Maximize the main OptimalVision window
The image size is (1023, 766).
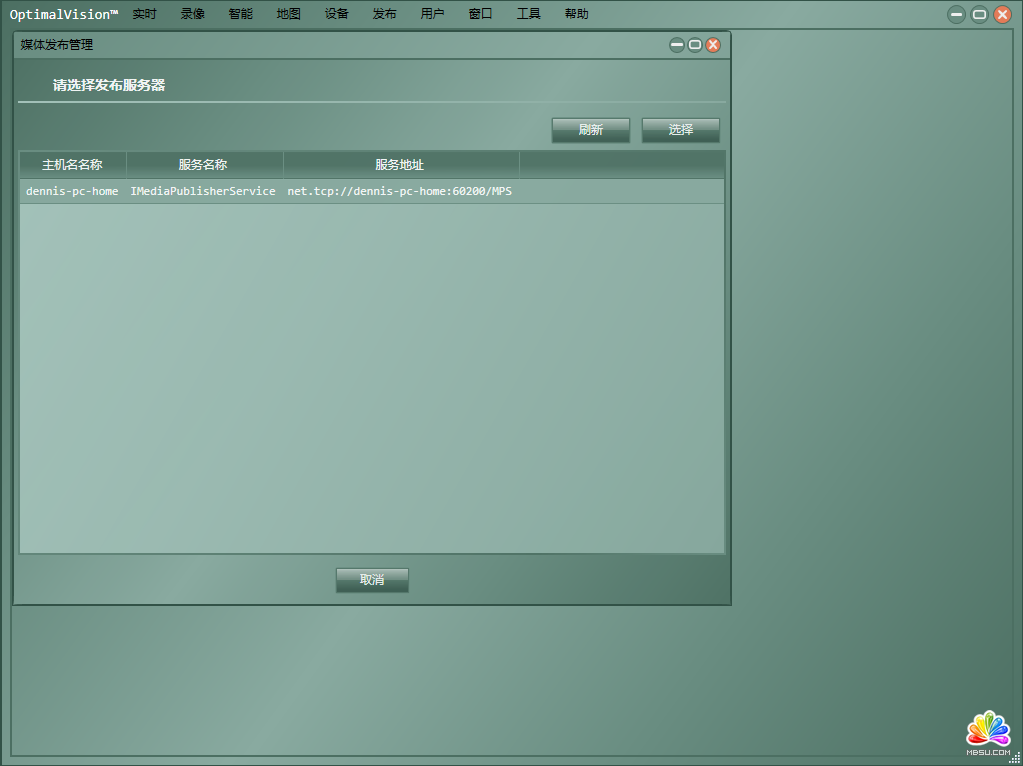980,14
